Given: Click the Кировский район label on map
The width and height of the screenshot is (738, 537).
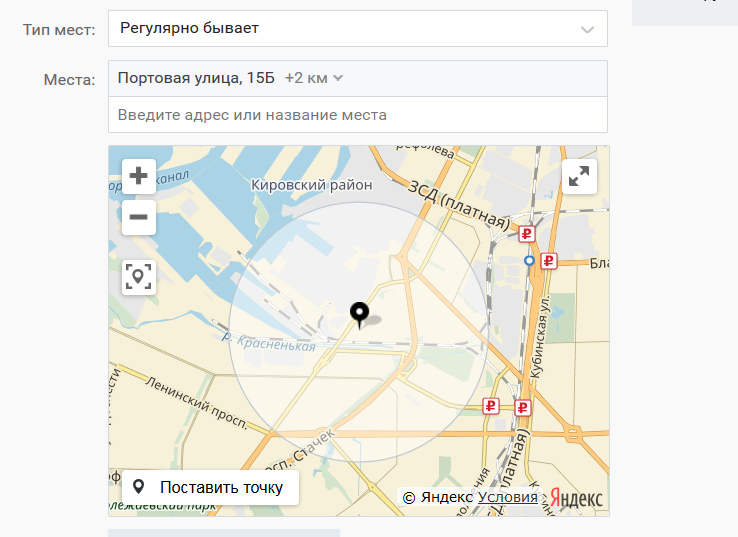Looking at the screenshot, I should tap(311, 185).
